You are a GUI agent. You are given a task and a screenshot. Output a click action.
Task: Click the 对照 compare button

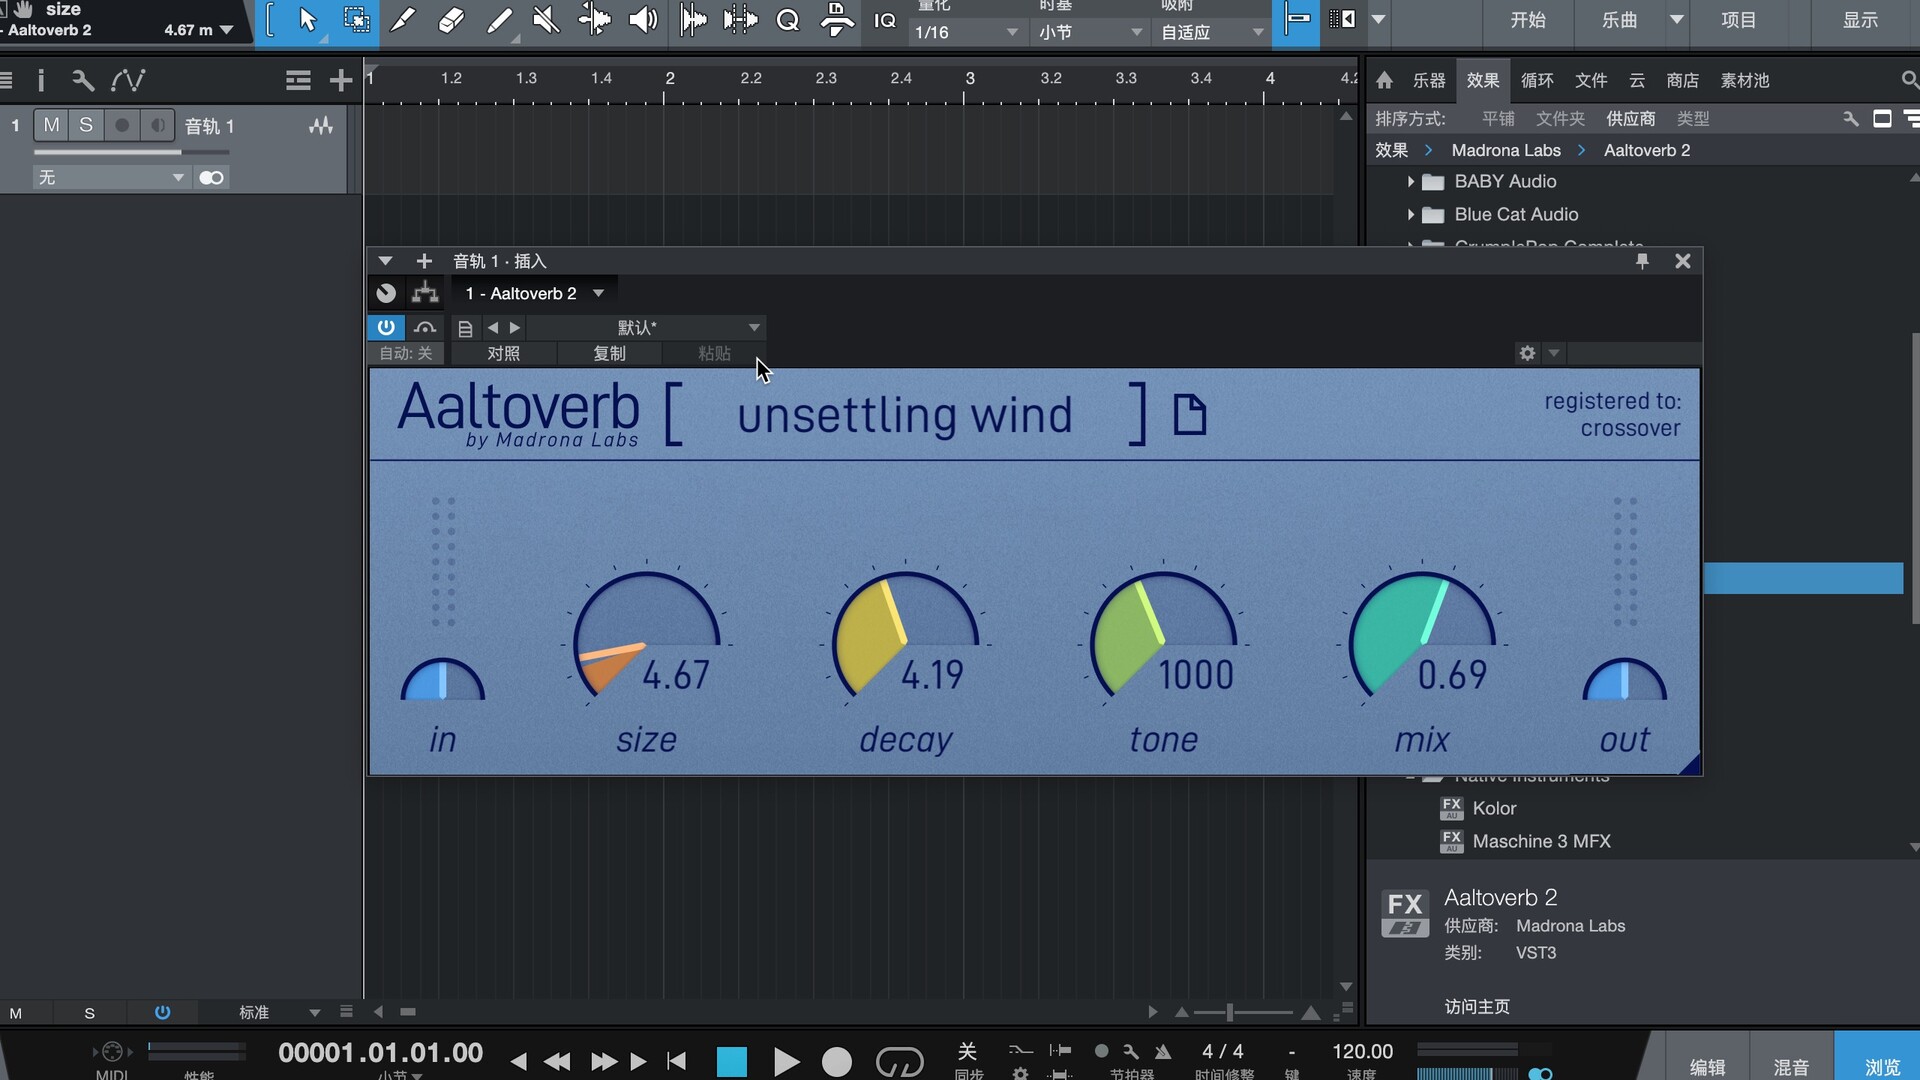(x=504, y=353)
